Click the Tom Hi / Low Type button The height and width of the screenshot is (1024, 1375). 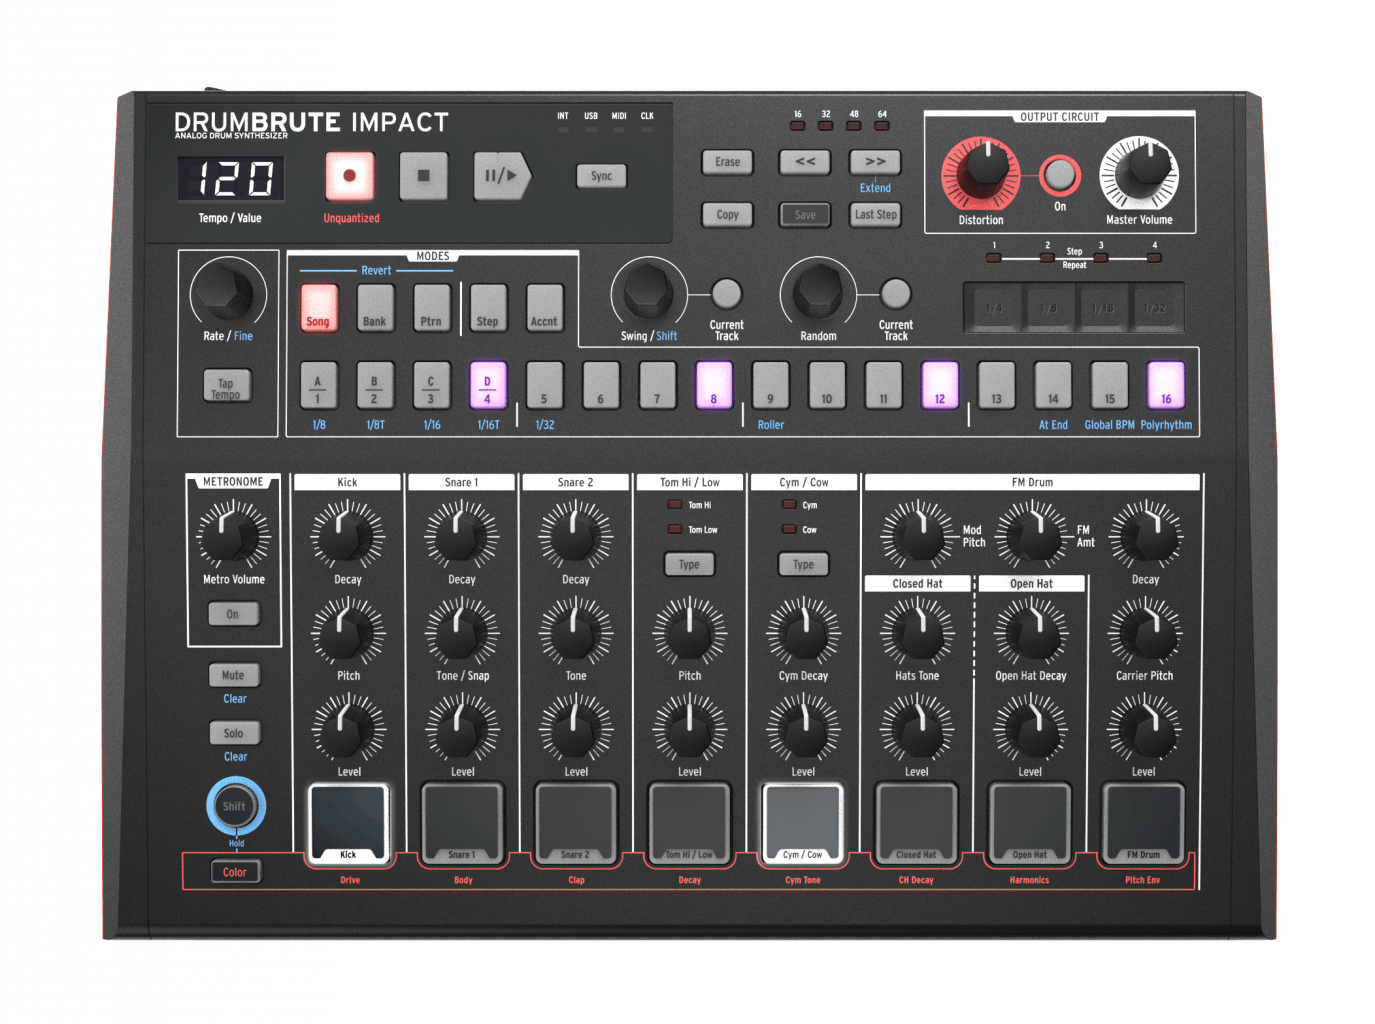point(689,564)
